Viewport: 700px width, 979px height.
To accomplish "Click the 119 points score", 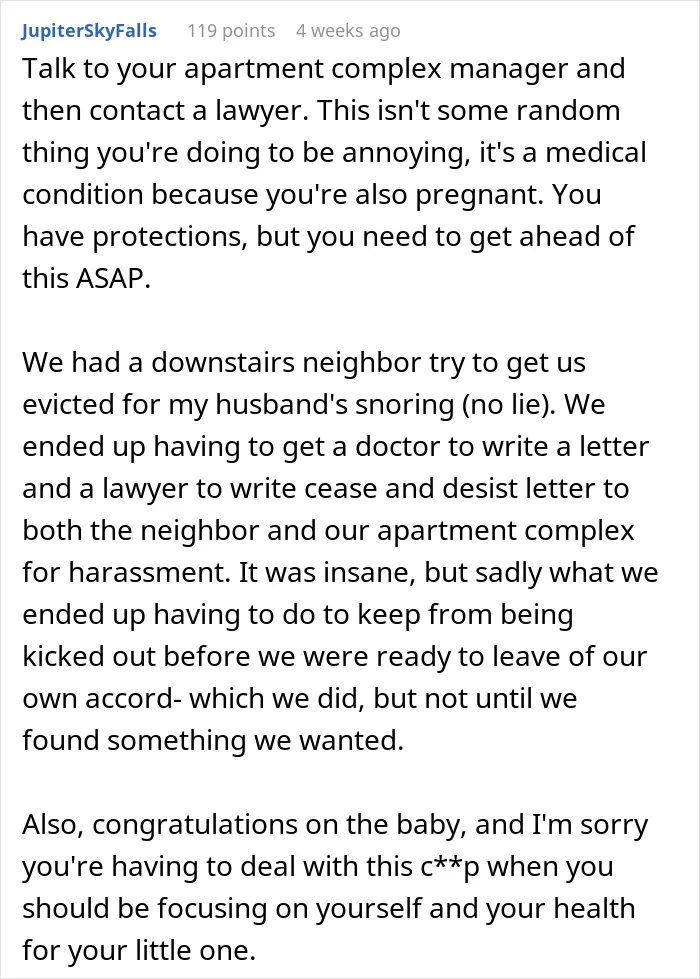I will (231, 31).
